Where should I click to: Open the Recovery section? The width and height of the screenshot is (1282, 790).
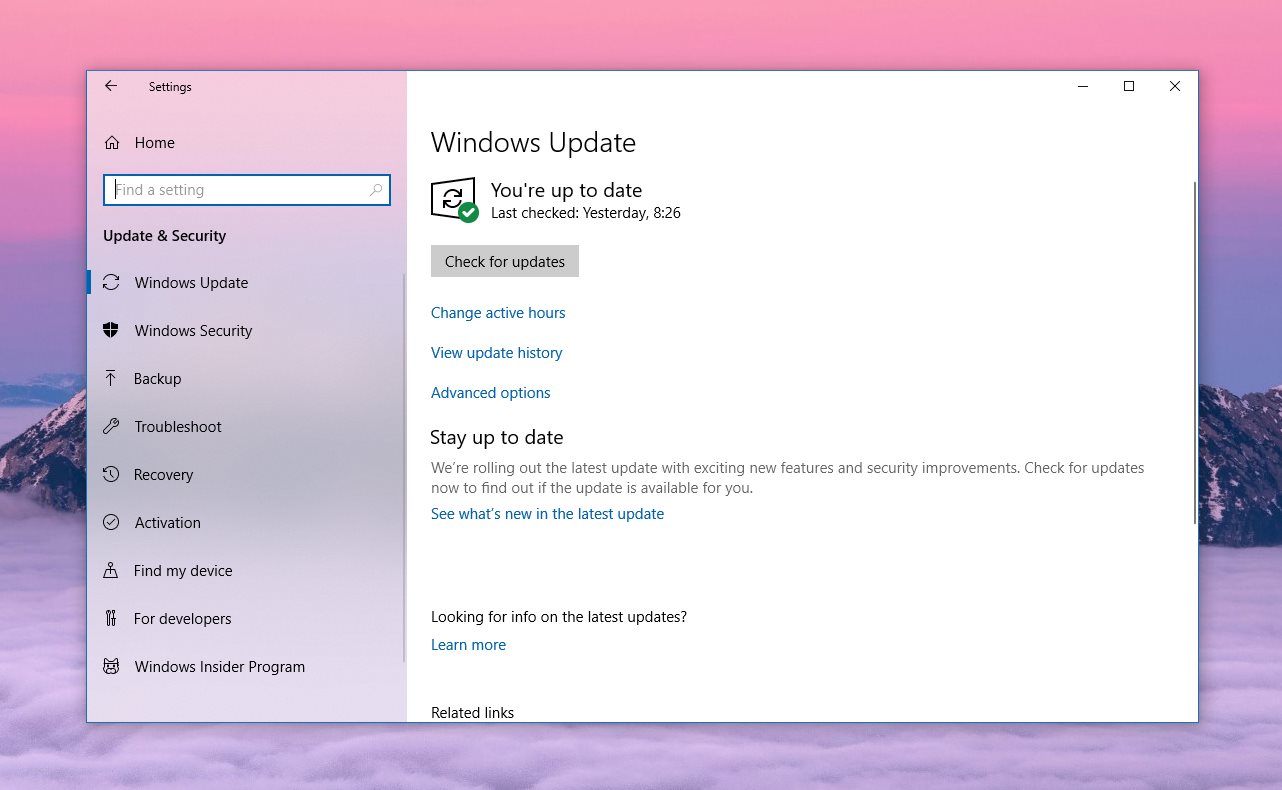(x=247, y=475)
